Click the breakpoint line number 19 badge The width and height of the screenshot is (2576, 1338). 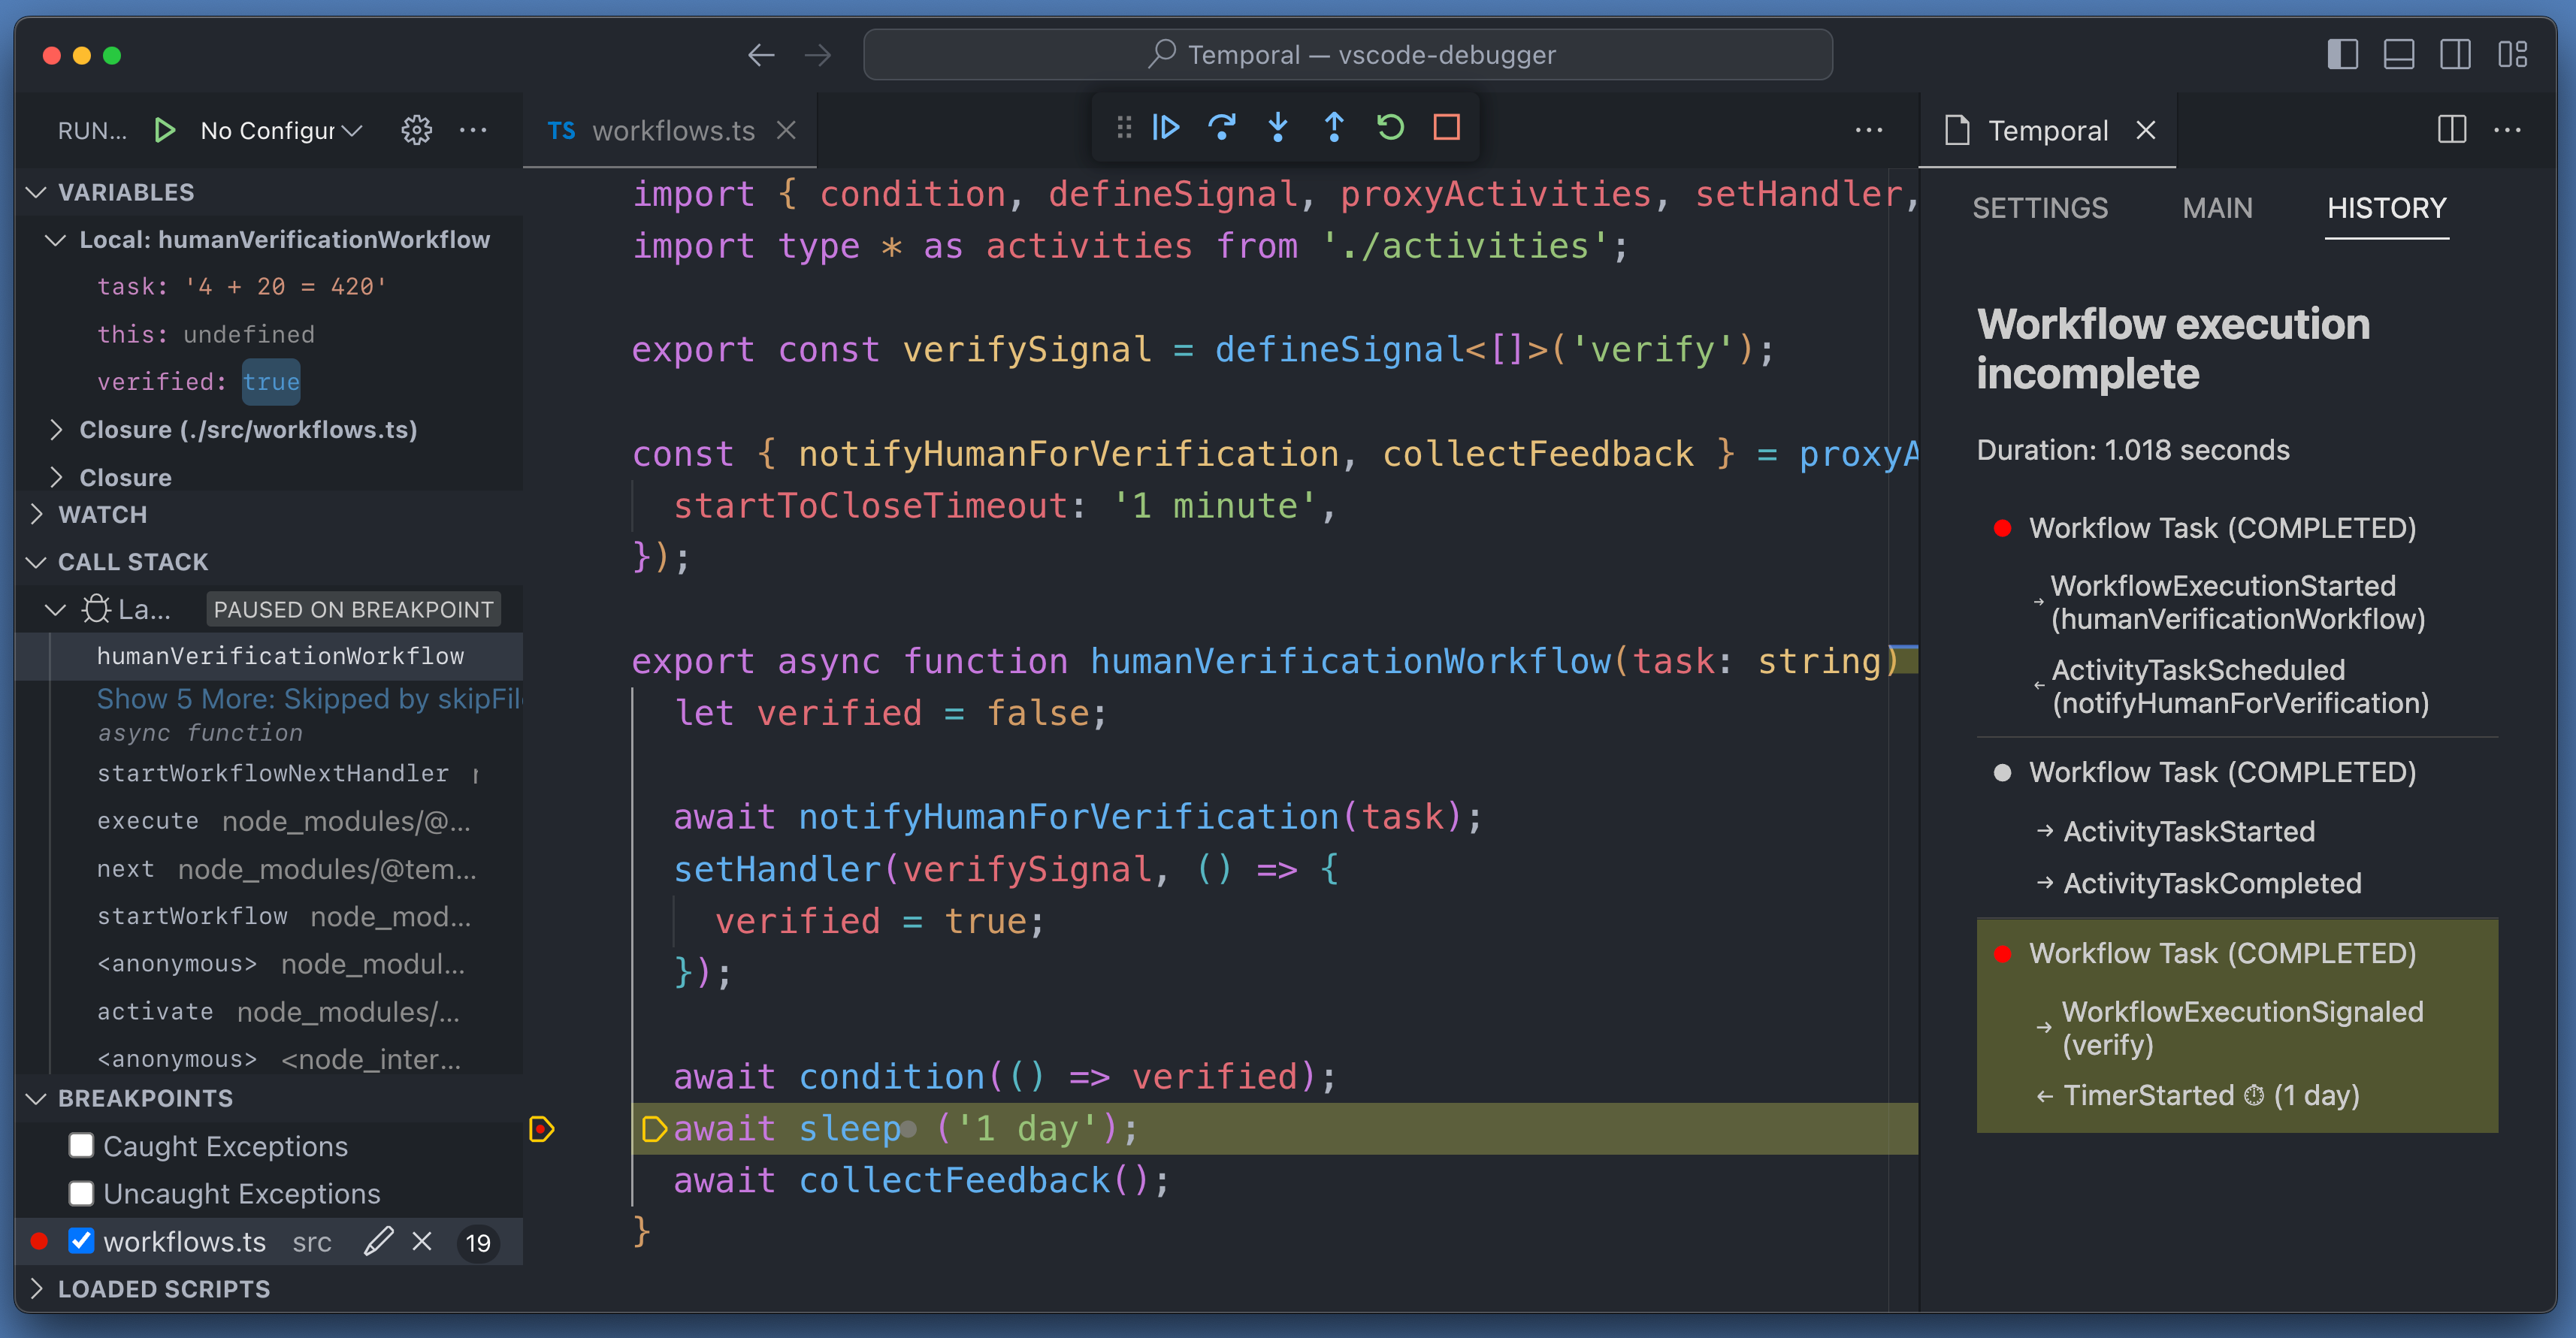pos(478,1242)
